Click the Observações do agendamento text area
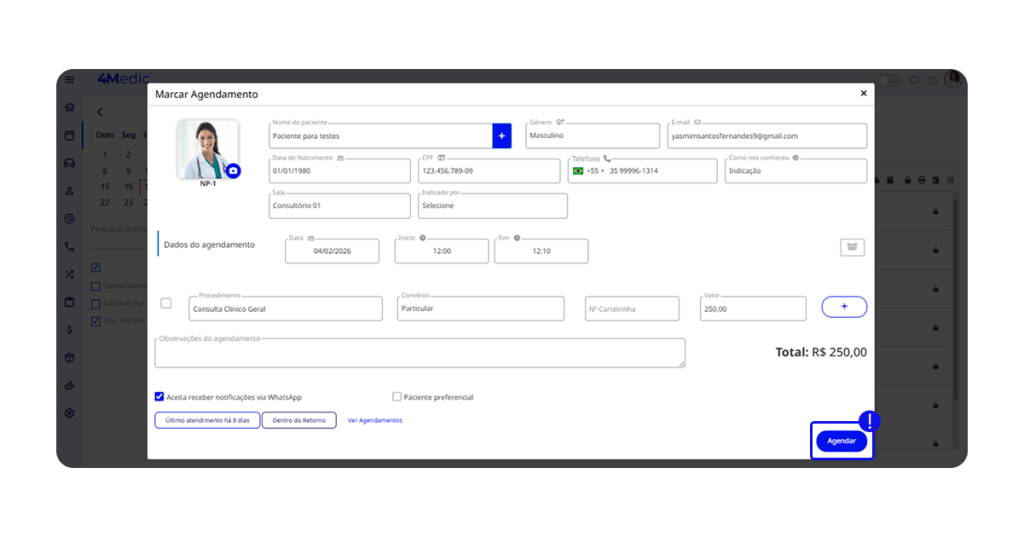 pos(420,353)
